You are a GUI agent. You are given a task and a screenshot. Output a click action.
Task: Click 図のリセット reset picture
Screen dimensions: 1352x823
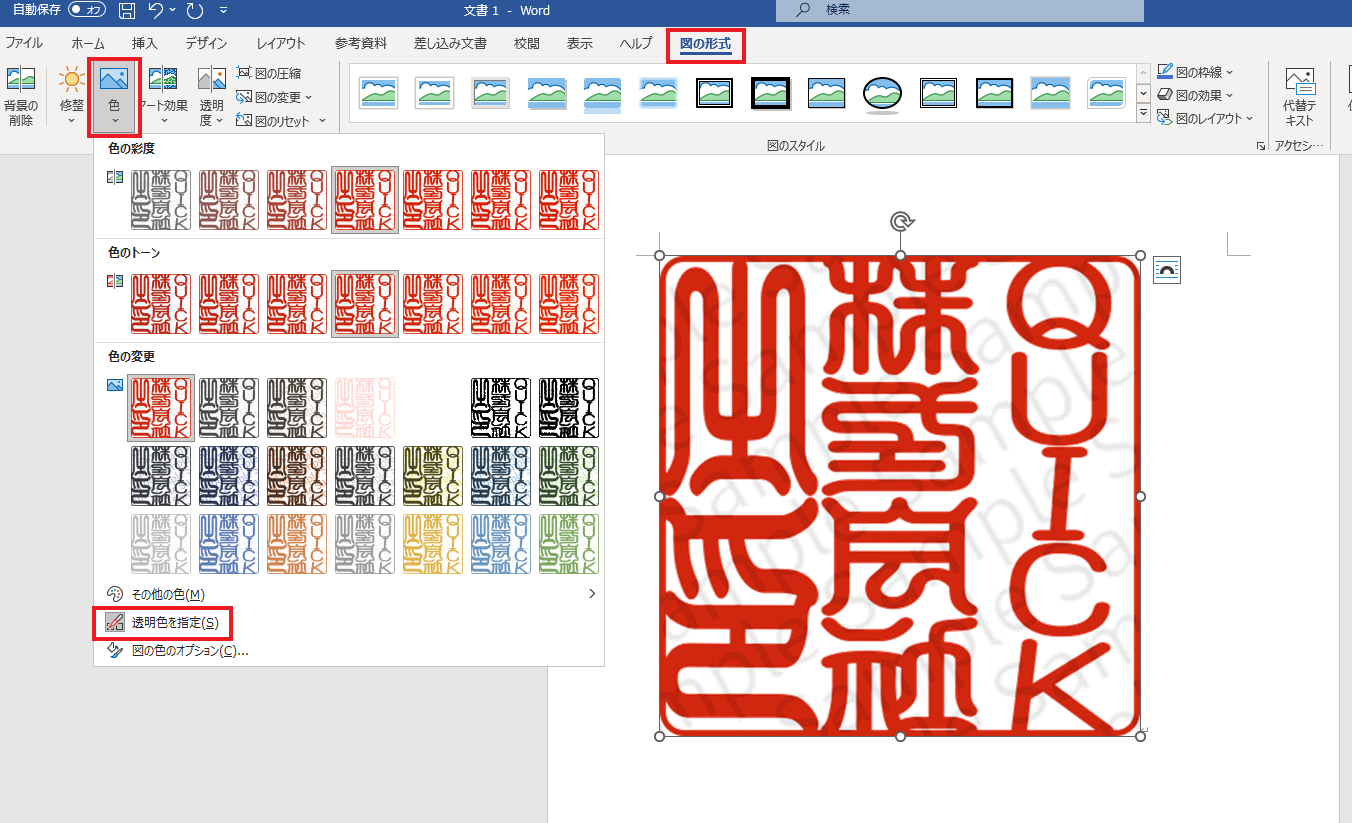tap(275, 121)
